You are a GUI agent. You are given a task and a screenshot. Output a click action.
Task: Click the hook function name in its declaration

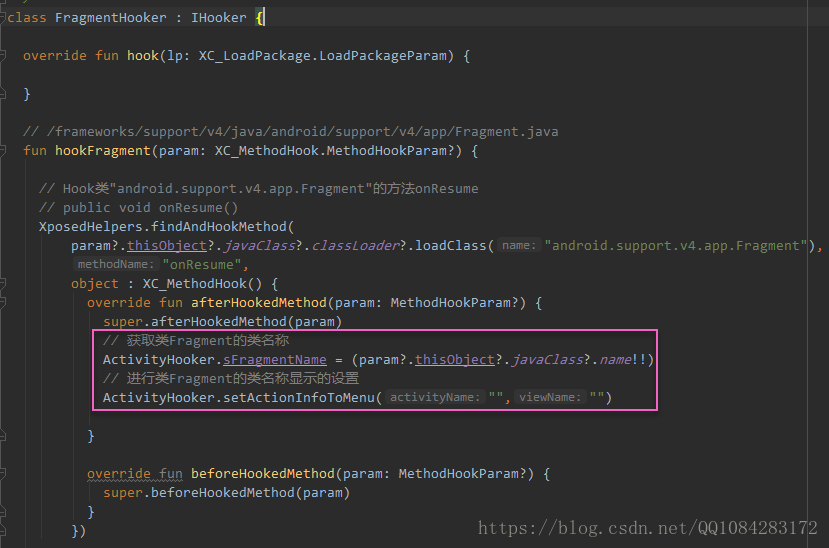143,55
